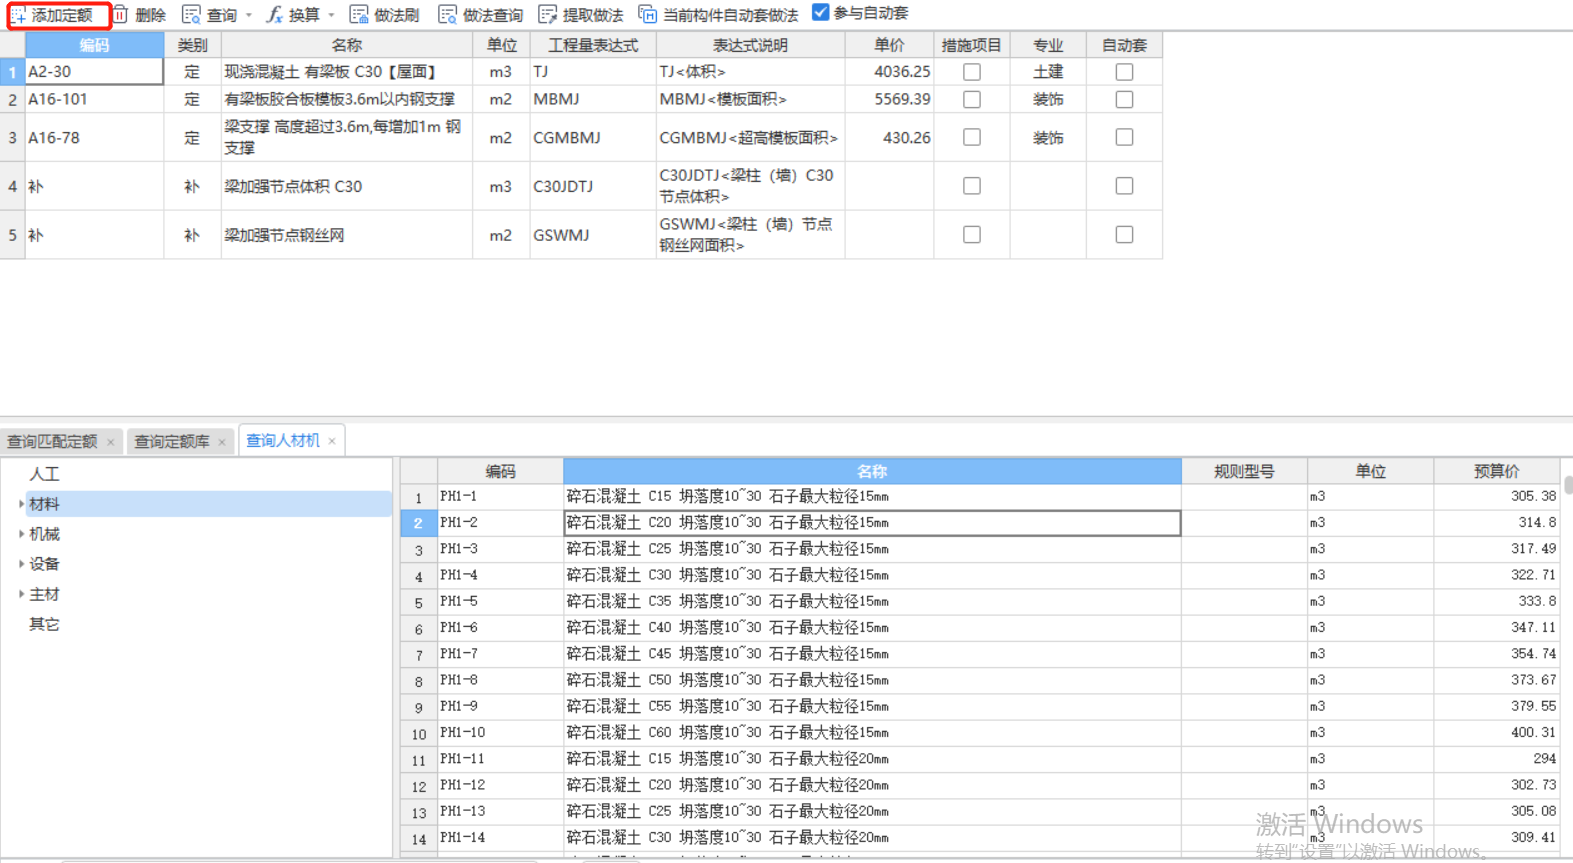Image resolution: width=1573 pixels, height=863 pixels.
Task: Click the 347.11 budget price cell
Action: click(x=1496, y=628)
